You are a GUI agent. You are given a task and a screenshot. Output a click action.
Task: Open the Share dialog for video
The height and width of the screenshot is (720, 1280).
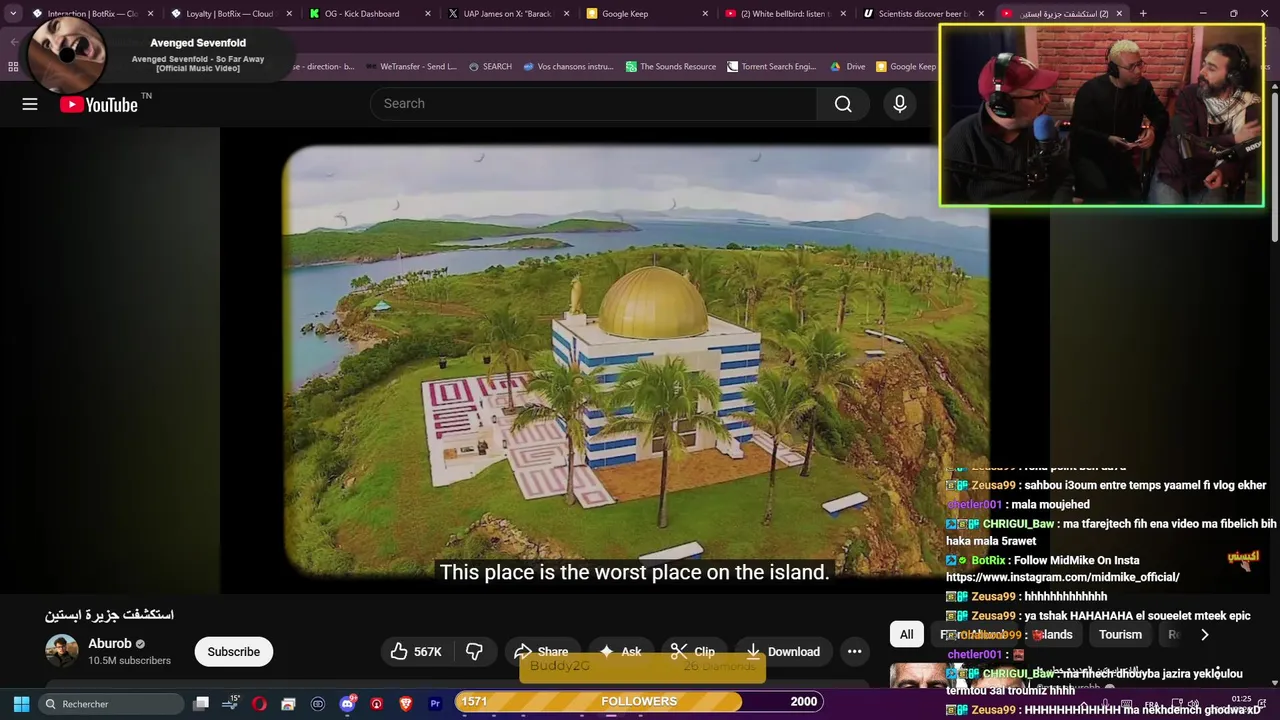click(541, 652)
